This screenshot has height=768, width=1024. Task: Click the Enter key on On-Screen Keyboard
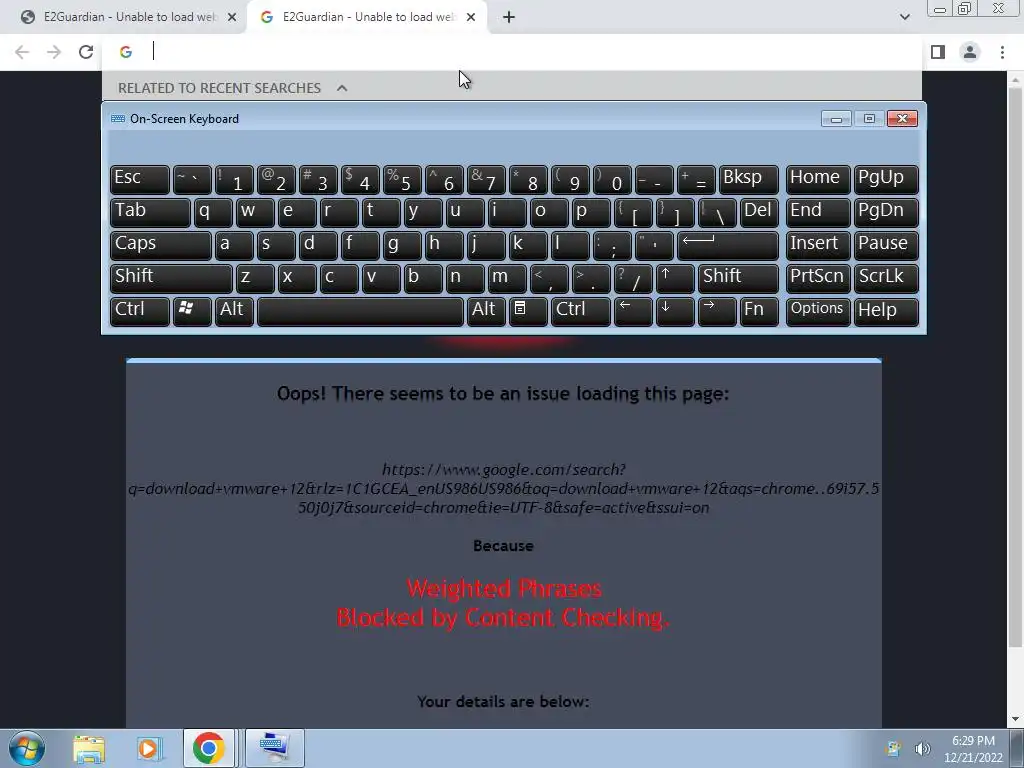point(728,245)
